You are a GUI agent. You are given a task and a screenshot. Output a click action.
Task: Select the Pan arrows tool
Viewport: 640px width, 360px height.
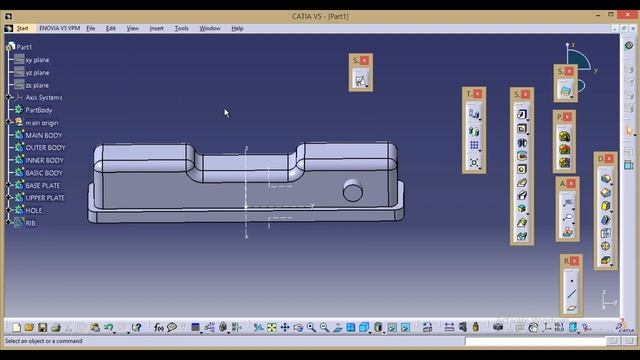285,327
